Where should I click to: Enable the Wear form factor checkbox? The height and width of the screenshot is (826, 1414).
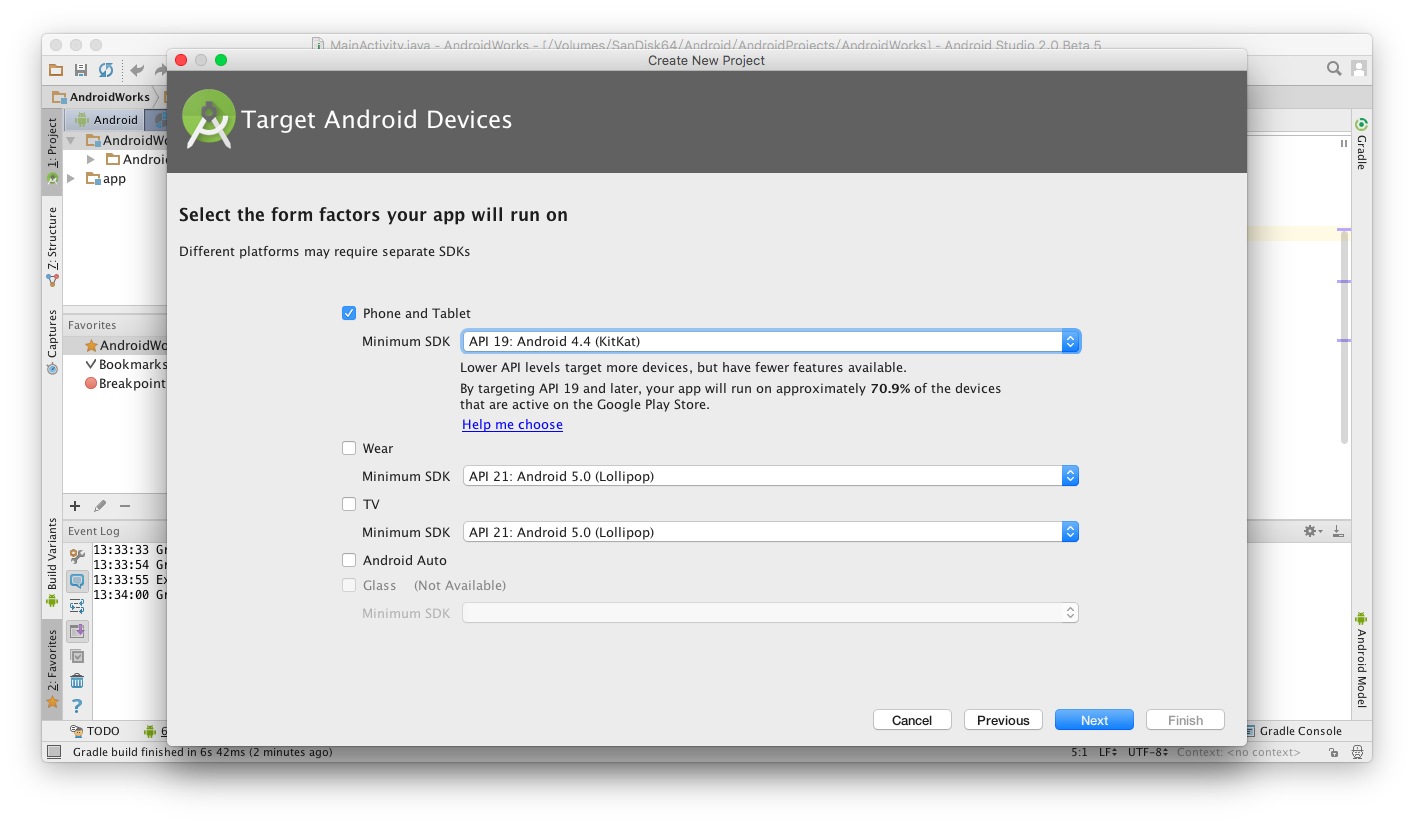click(349, 448)
